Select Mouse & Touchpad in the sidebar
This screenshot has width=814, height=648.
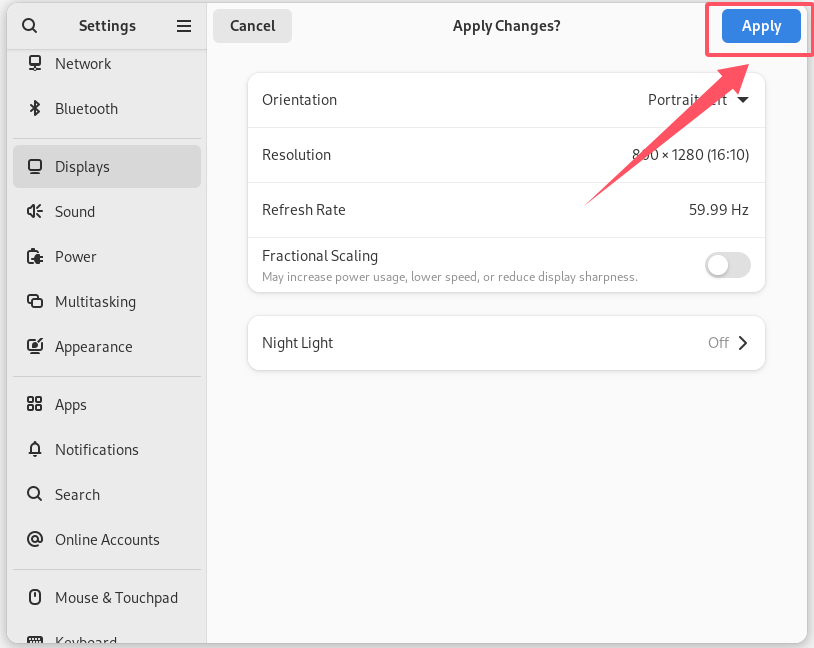click(107, 598)
